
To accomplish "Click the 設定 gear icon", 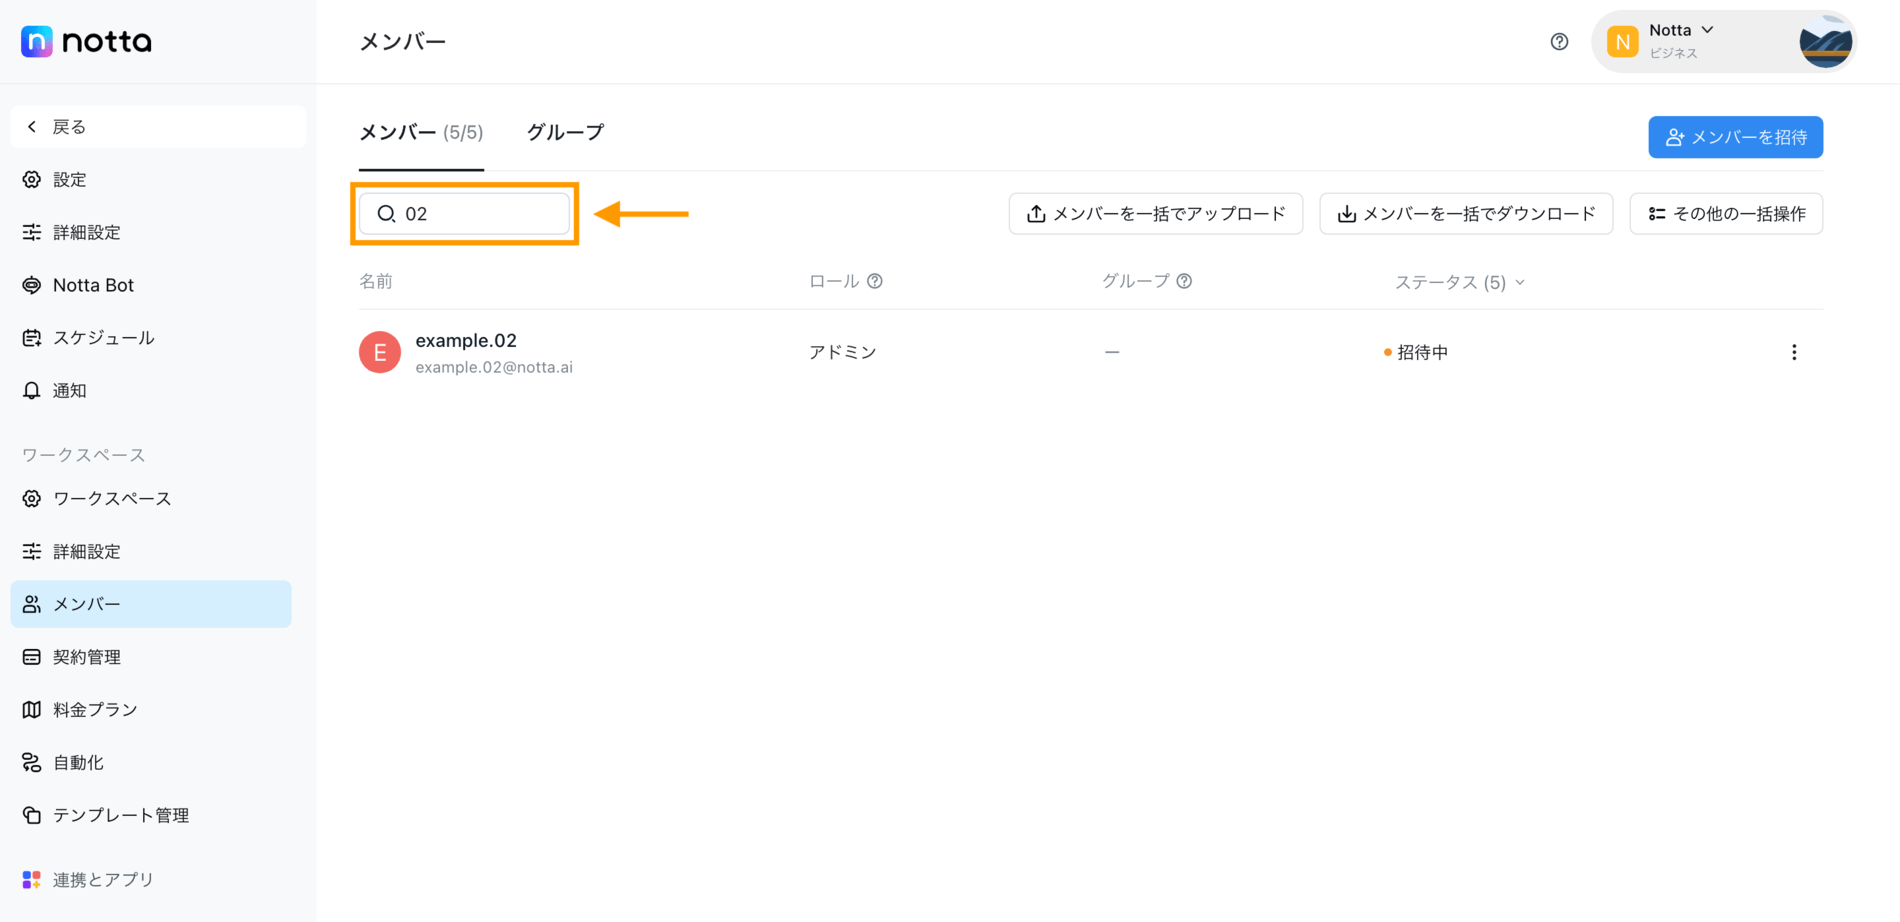I will click(x=32, y=180).
